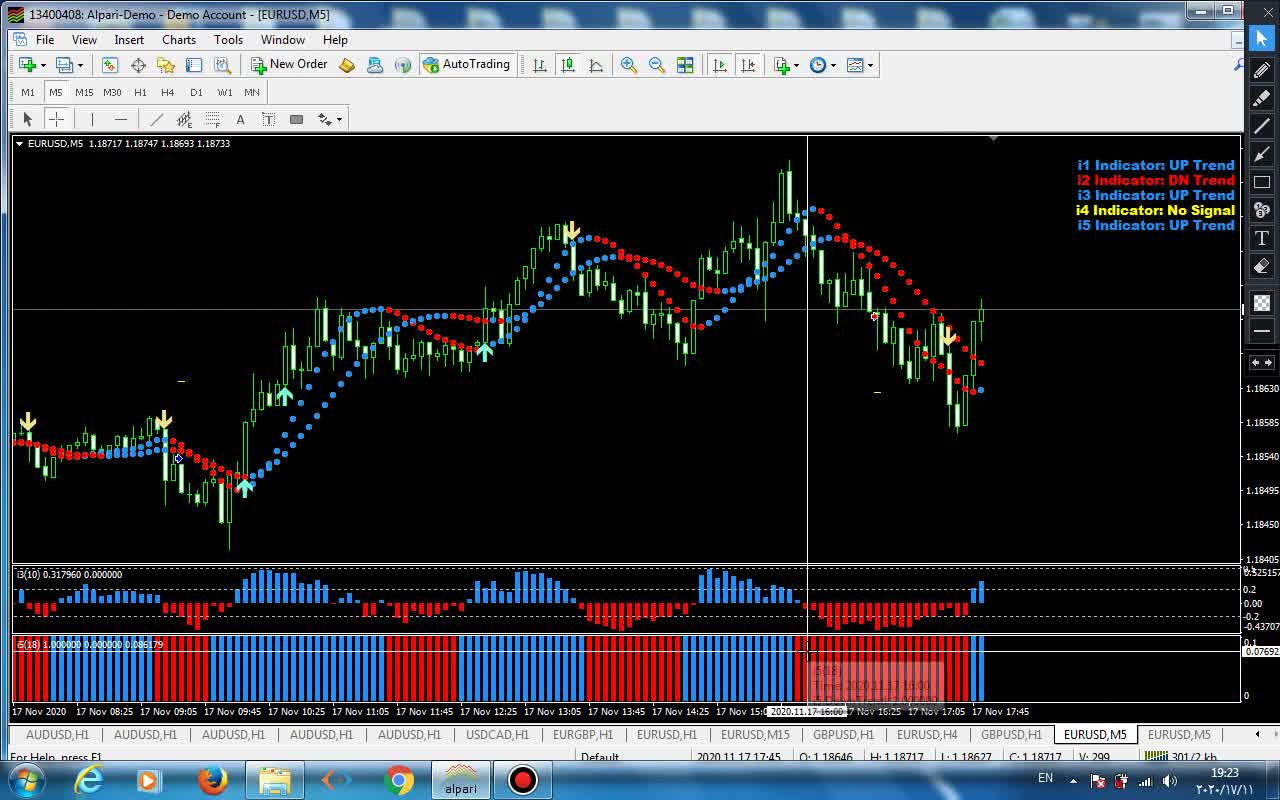The width and height of the screenshot is (1280, 800).
Task: Select the Fibonacci Retracement drawing tool
Action: click(x=213, y=119)
